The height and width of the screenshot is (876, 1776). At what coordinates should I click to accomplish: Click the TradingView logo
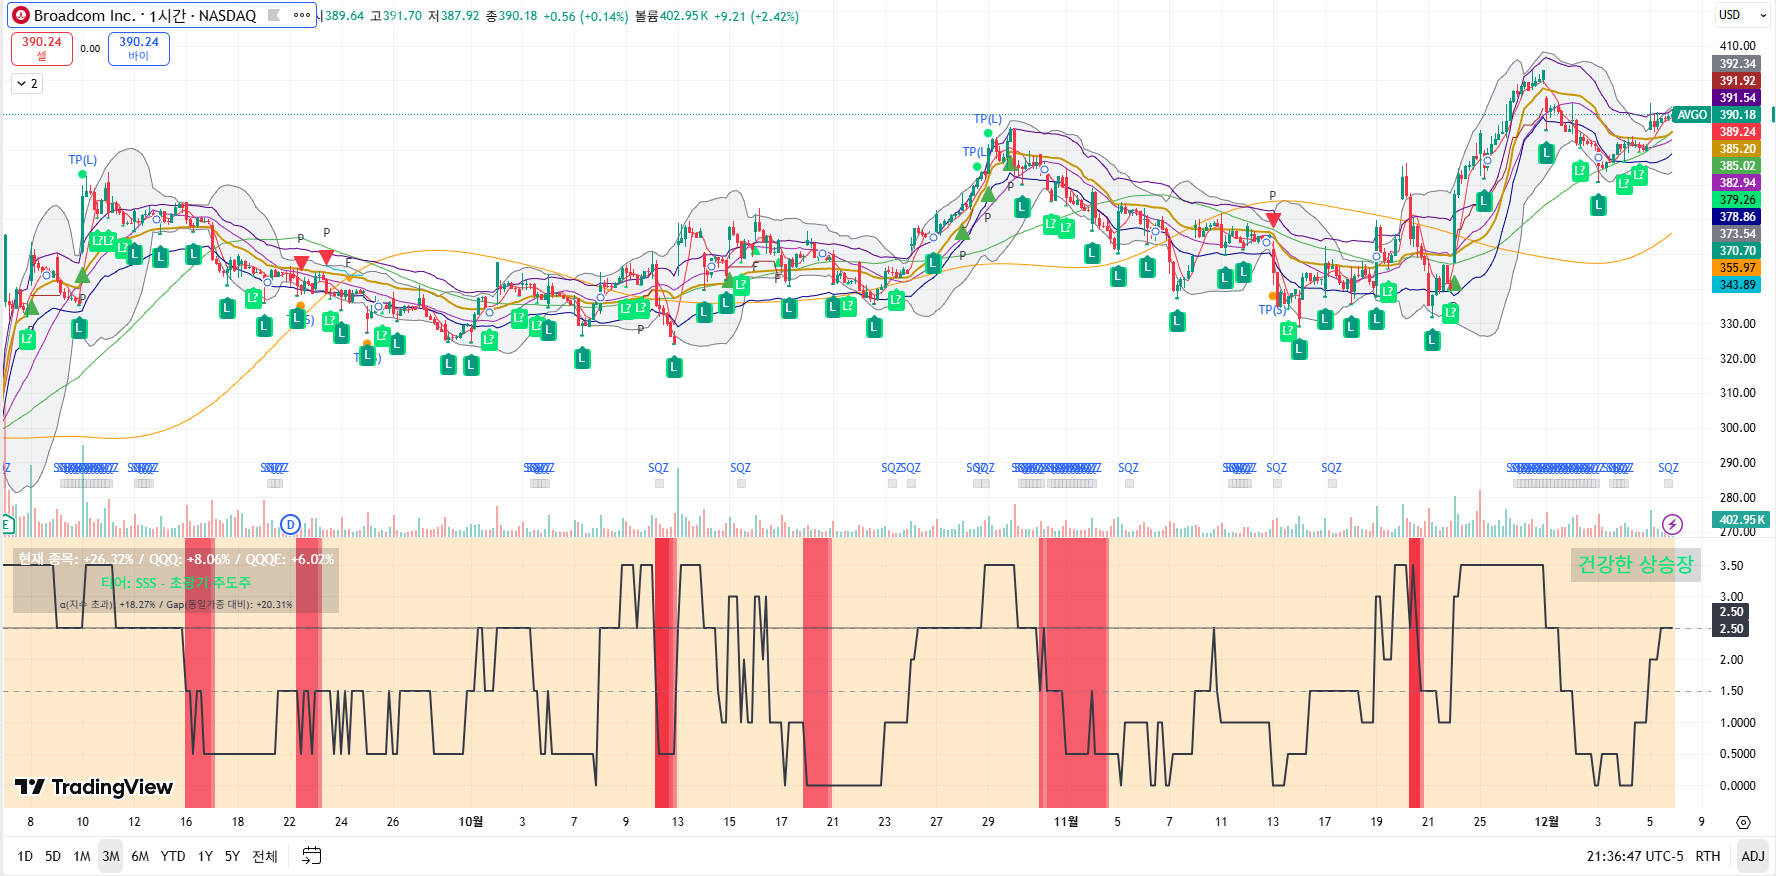[94, 787]
